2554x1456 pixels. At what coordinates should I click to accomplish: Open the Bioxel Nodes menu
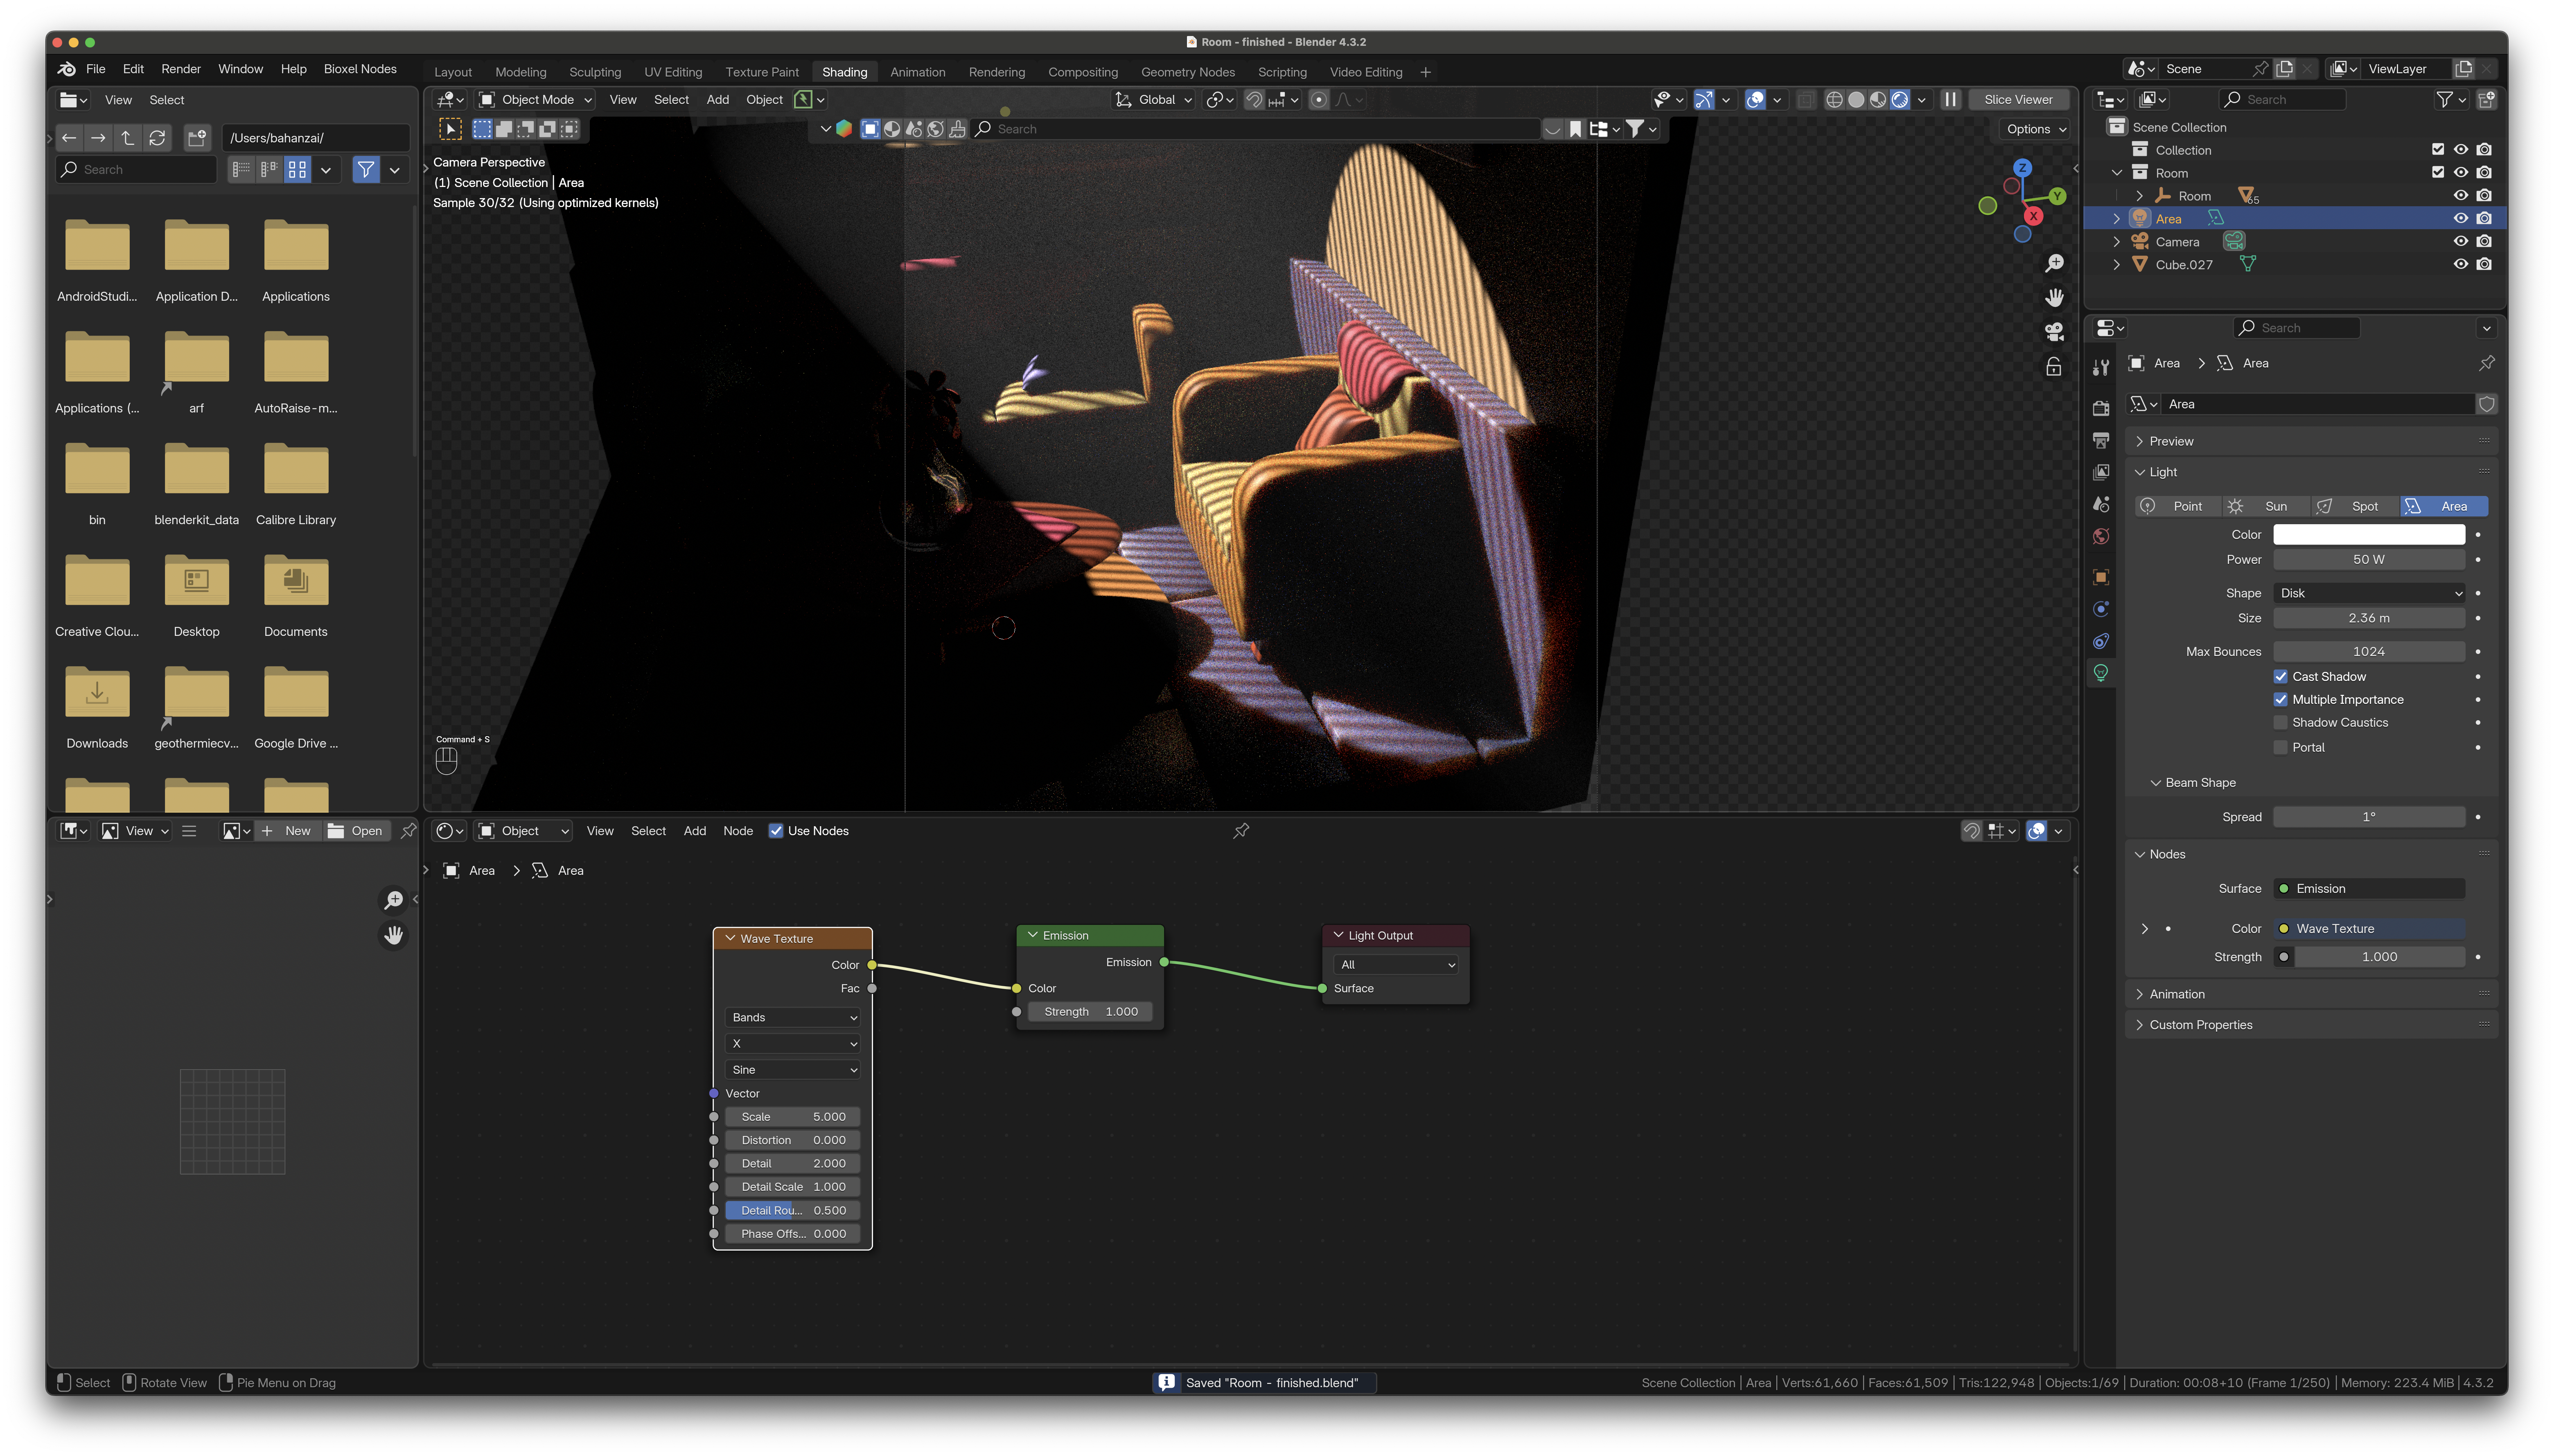click(x=360, y=69)
